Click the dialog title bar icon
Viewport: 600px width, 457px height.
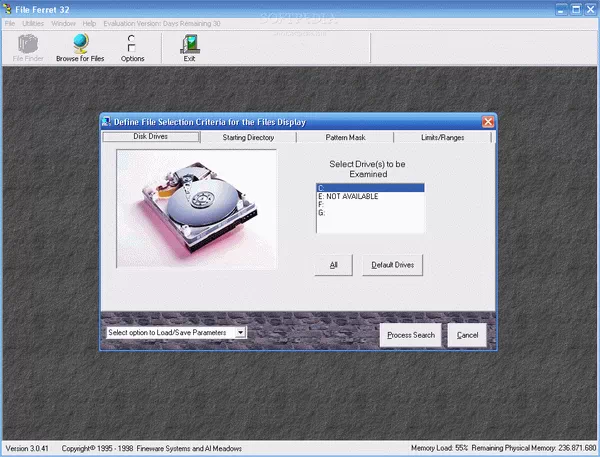(x=106, y=122)
